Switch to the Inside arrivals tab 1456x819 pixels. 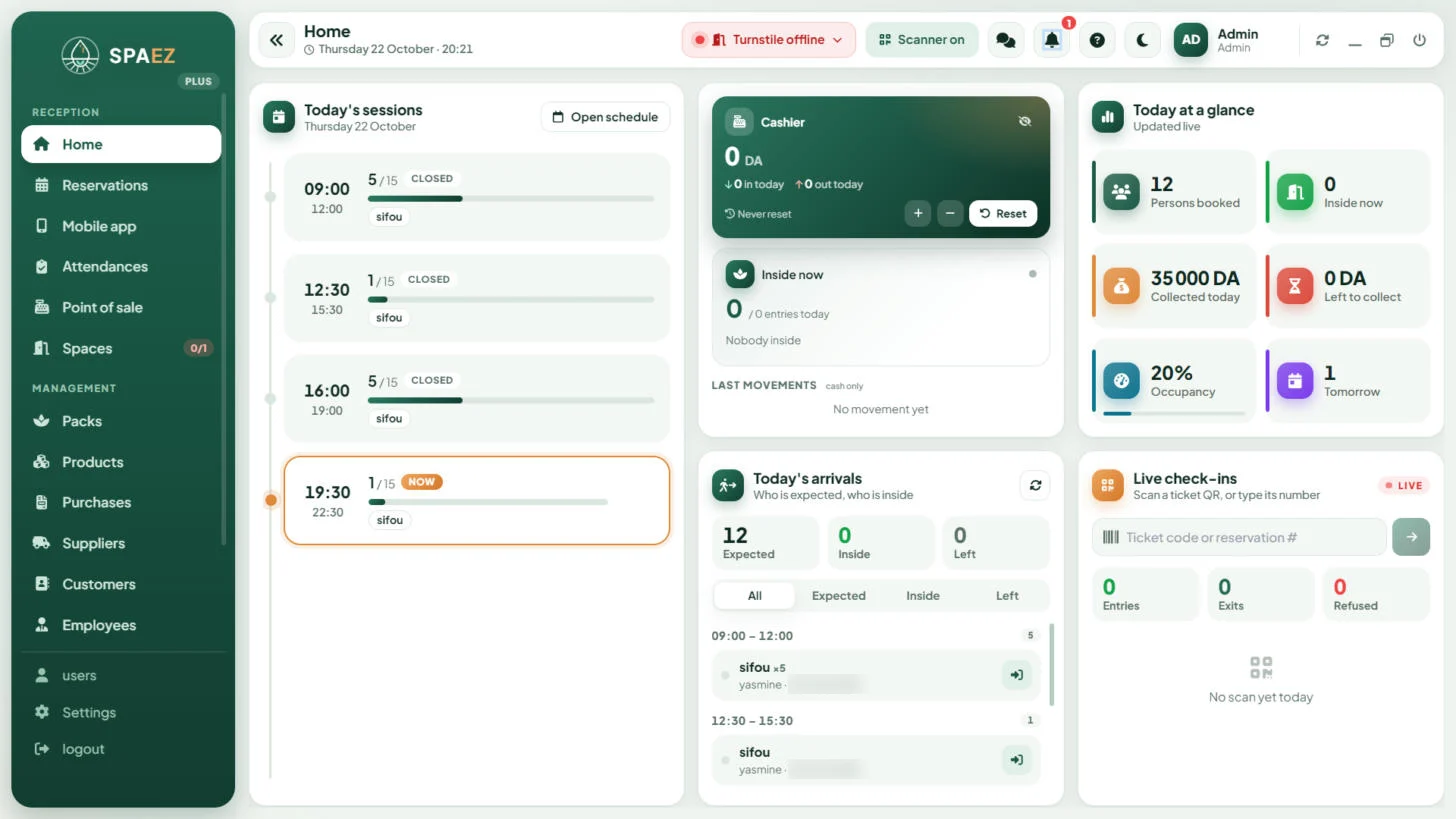tap(923, 596)
